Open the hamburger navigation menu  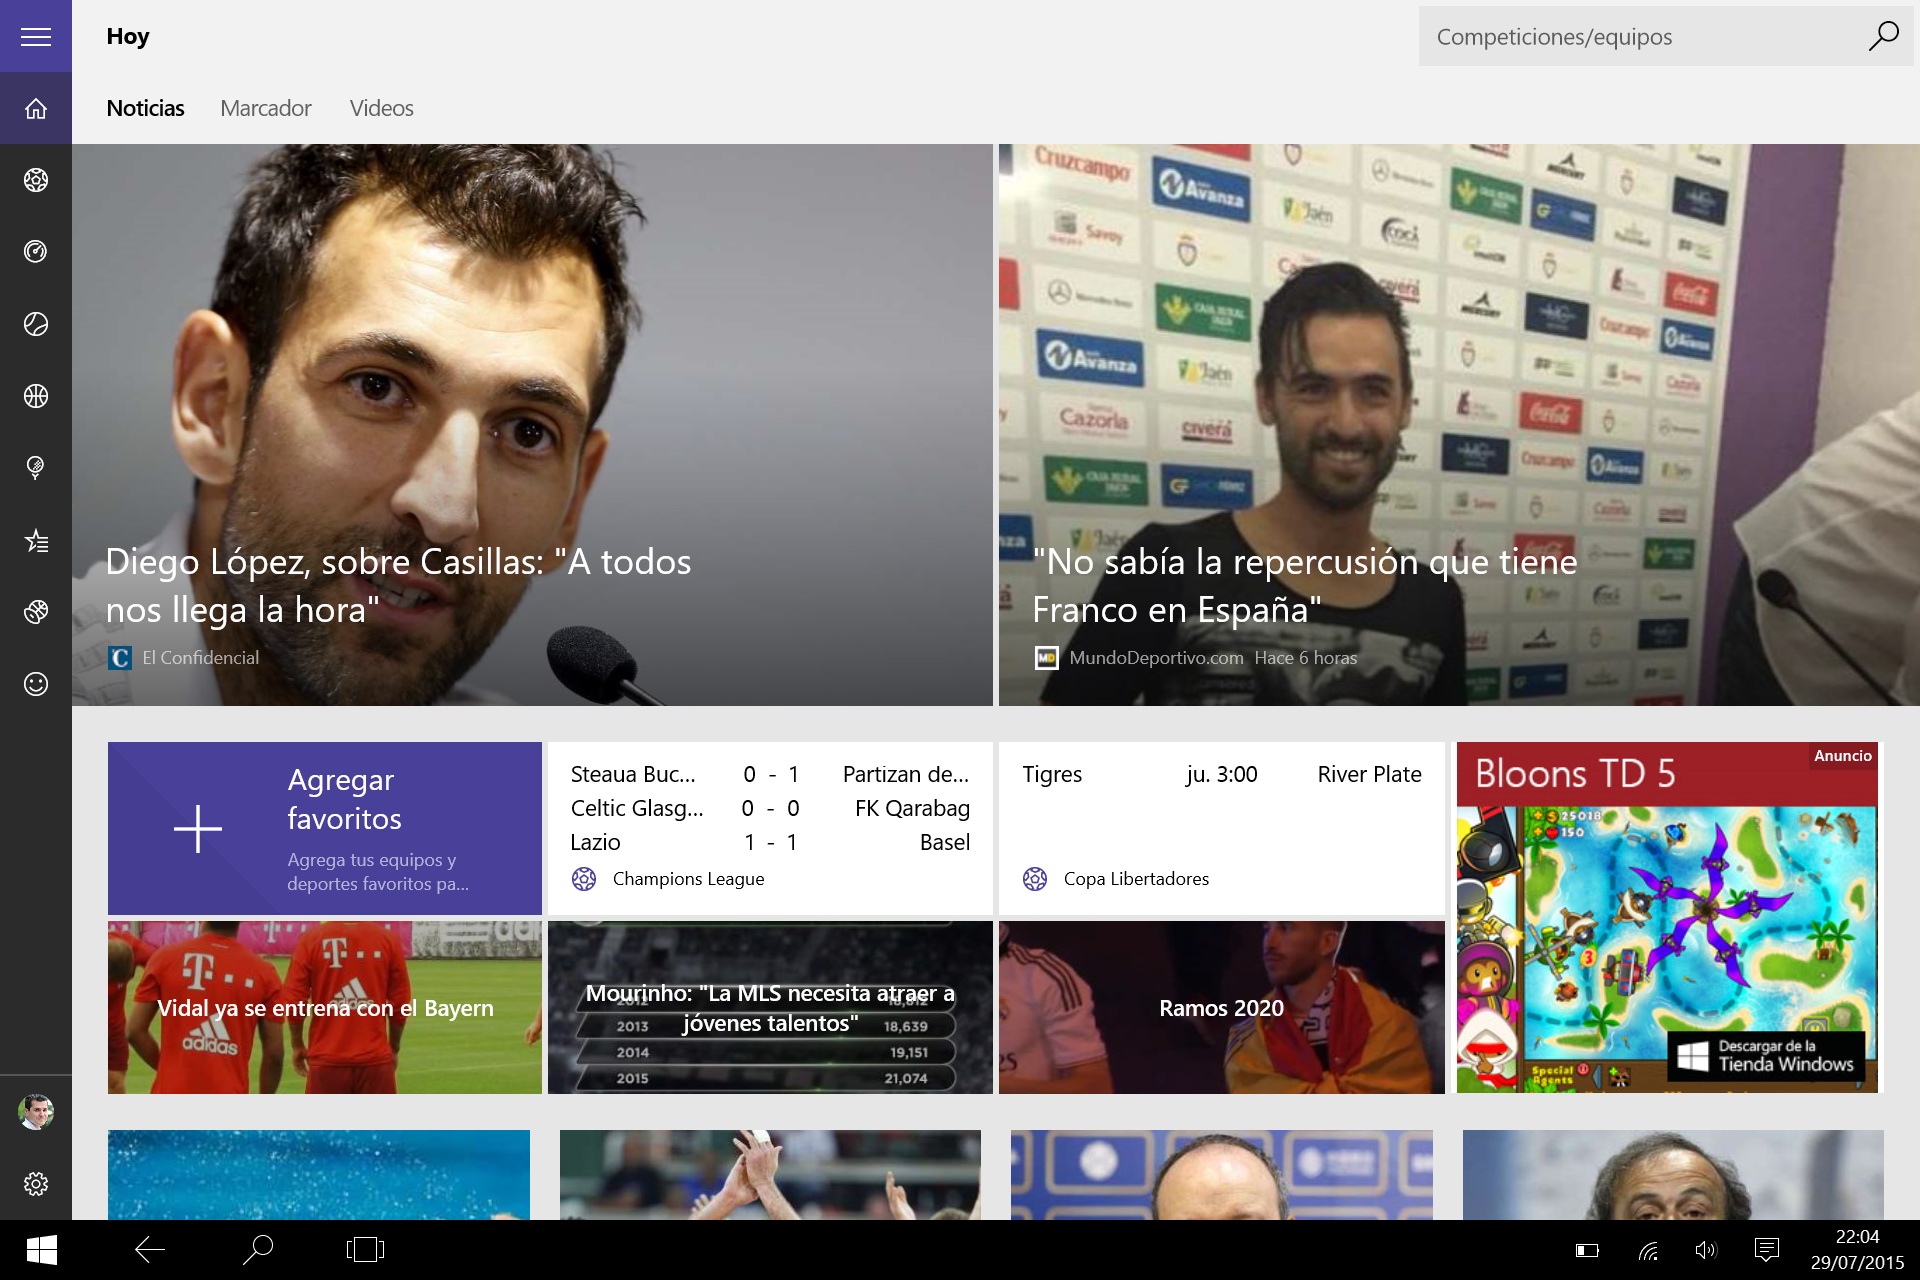pos(36,37)
